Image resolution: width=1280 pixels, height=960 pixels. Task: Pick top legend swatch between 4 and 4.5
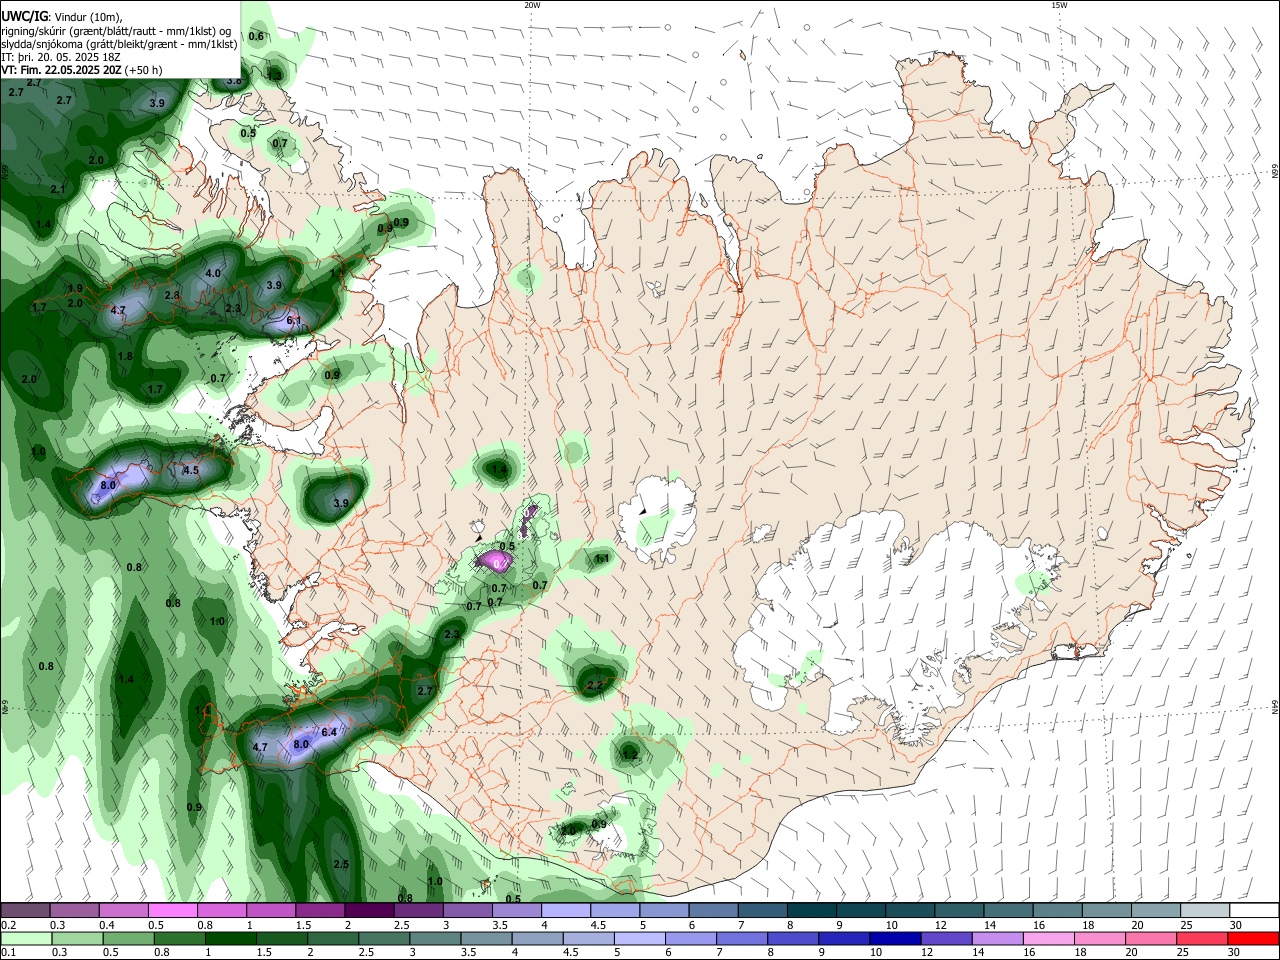pyautogui.click(x=565, y=911)
